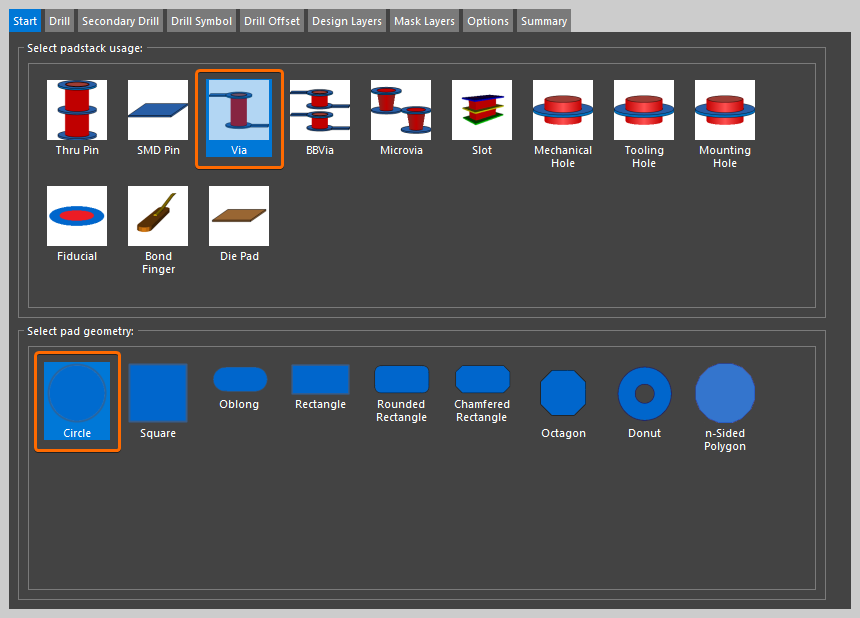Image resolution: width=860 pixels, height=618 pixels.
Task: Switch to the Drill tab
Action: (60, 21)
